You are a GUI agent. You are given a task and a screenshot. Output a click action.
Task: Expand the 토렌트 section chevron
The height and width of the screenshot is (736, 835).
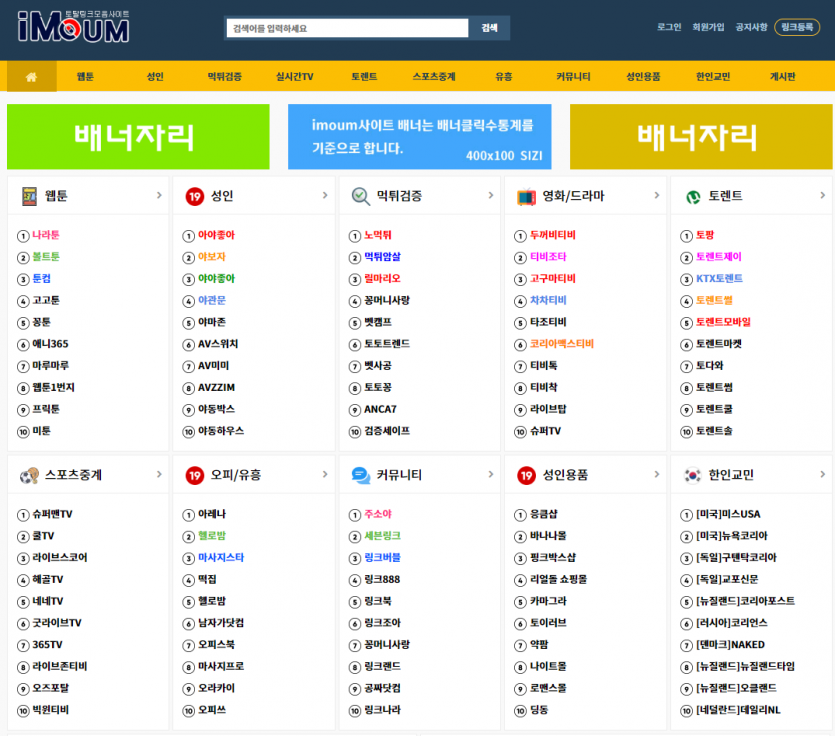click(x=822, y=195)
